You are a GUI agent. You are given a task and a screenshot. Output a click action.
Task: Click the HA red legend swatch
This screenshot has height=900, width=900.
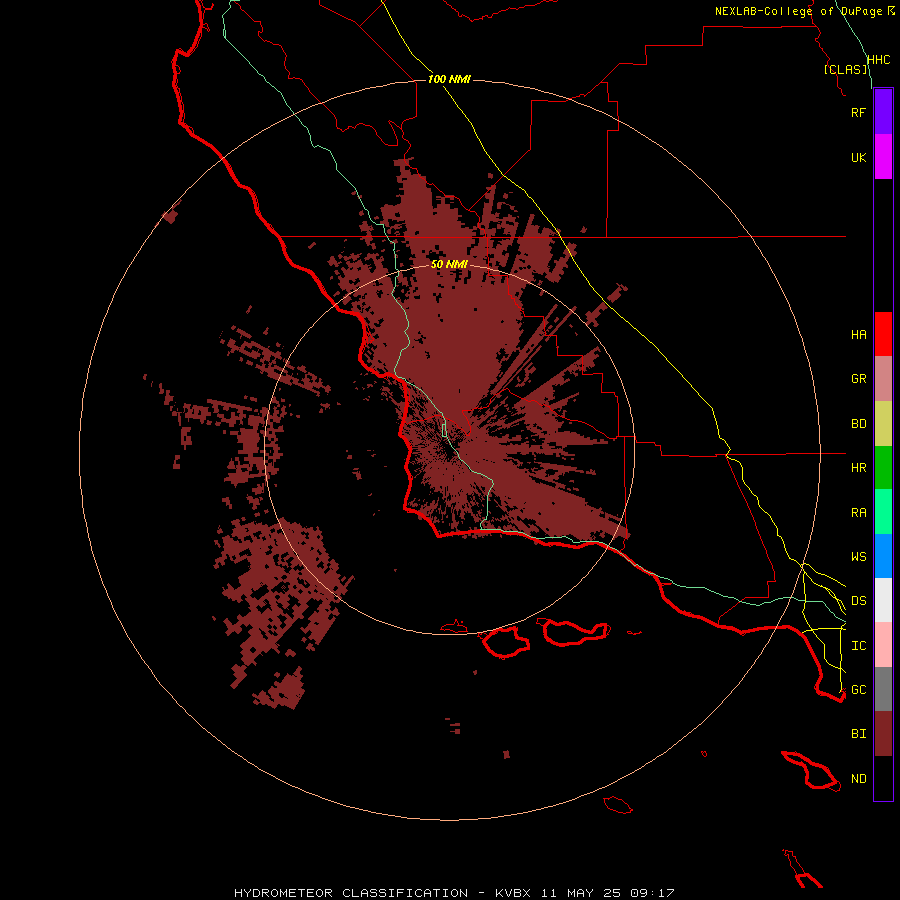[883, 334]
